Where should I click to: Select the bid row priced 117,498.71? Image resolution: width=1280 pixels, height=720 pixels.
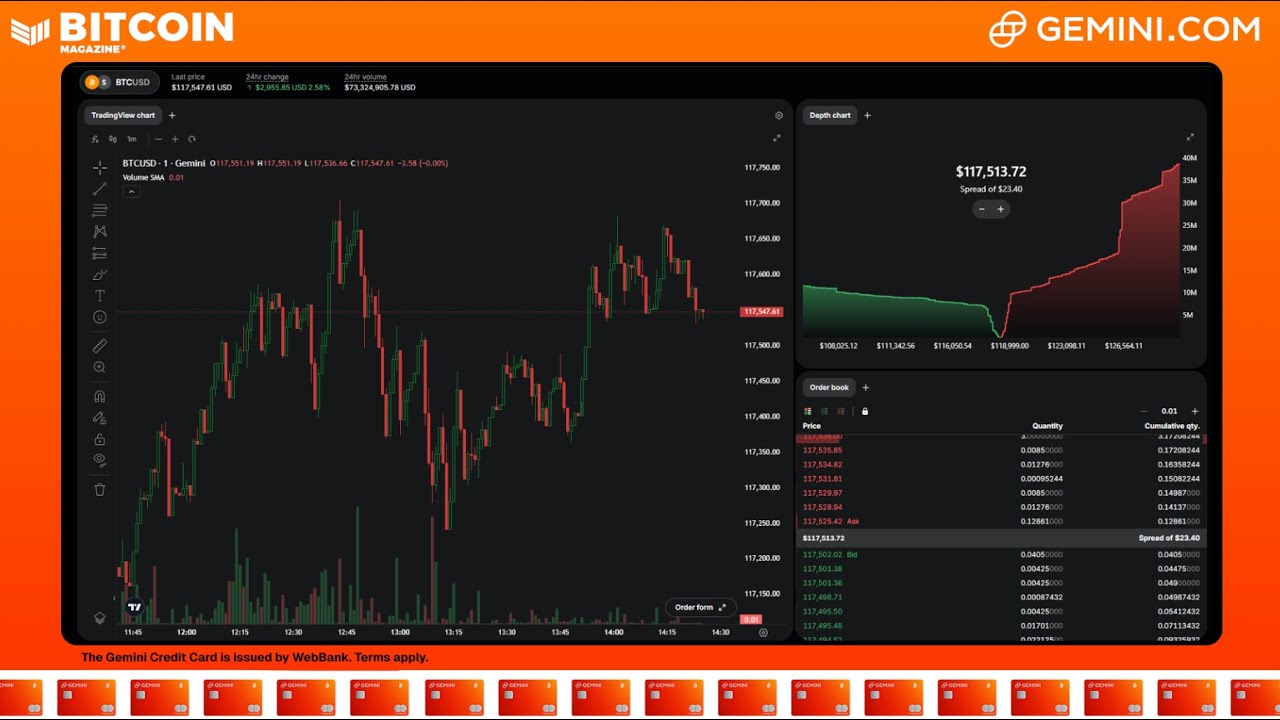click(1001, 597)
